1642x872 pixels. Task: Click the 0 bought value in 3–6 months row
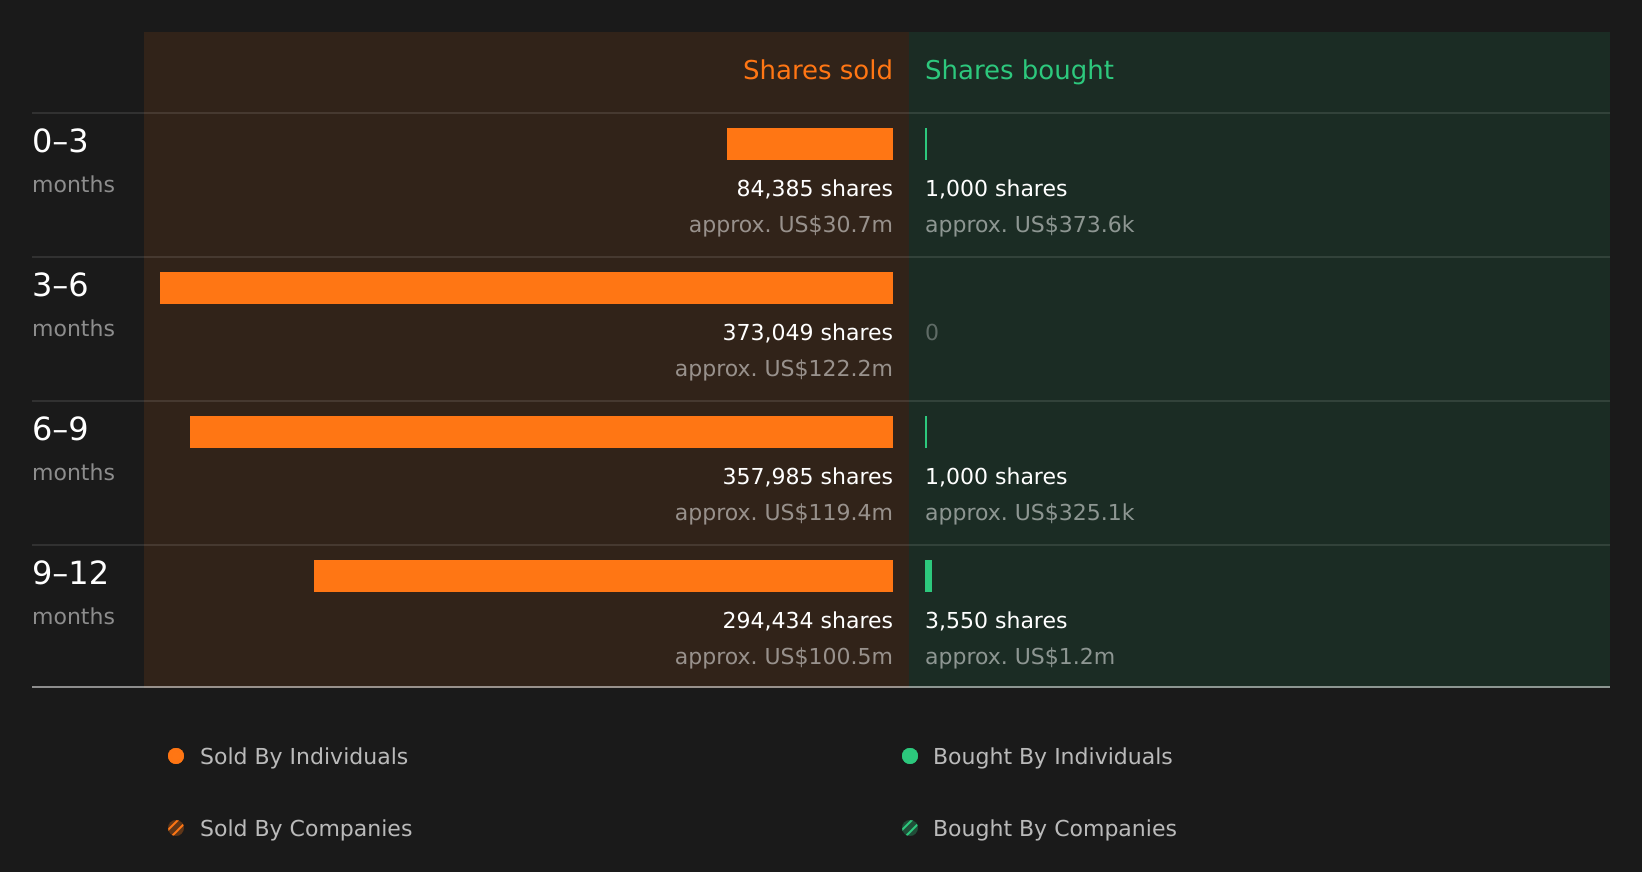[932, 333]
